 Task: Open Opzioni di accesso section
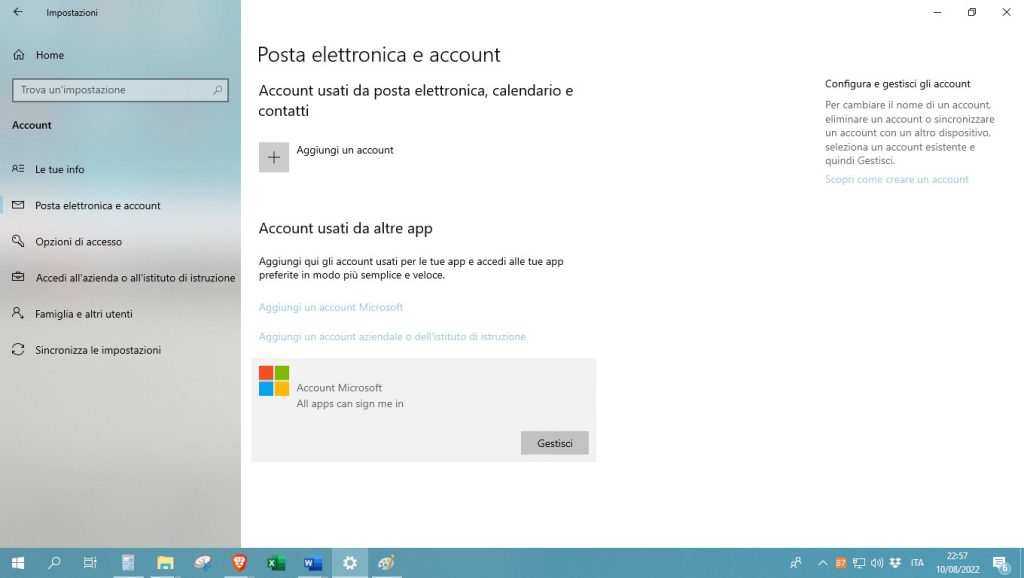tap(78, 242)
